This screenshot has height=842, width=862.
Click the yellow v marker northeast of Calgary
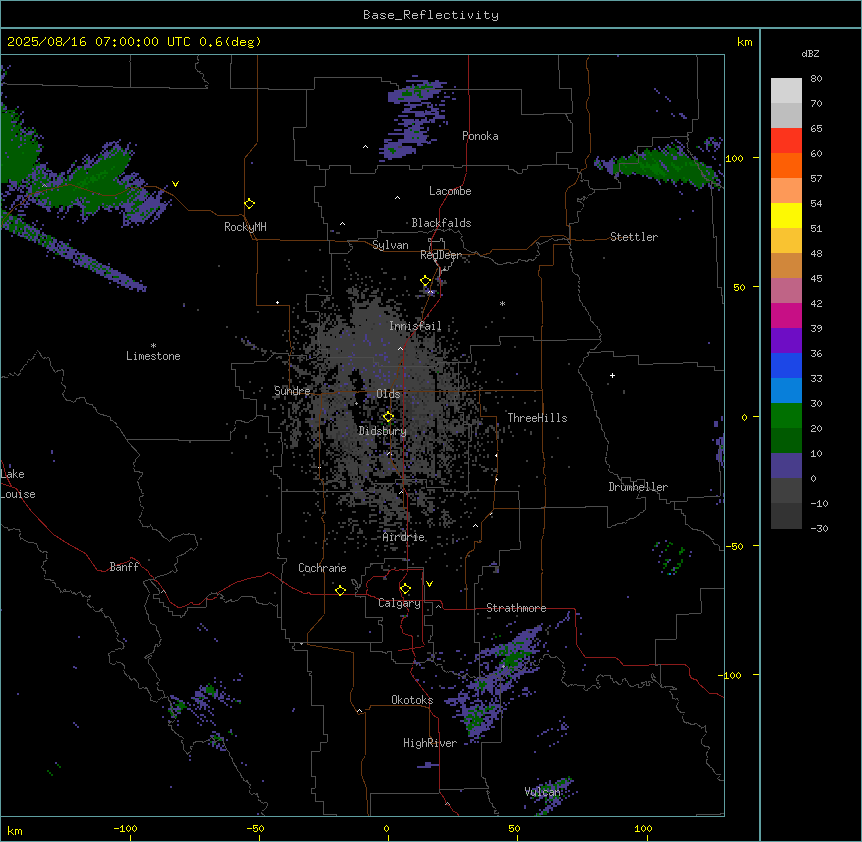(x=429, y=584)
